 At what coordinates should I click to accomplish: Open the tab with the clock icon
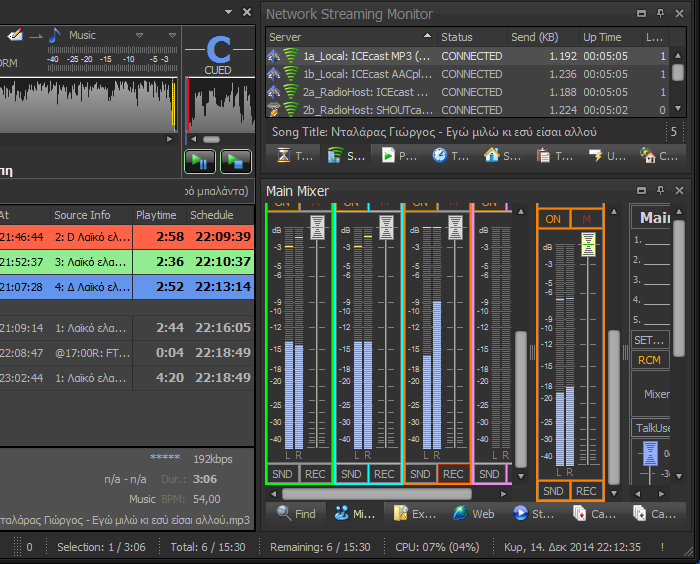(x=449, y=156)
